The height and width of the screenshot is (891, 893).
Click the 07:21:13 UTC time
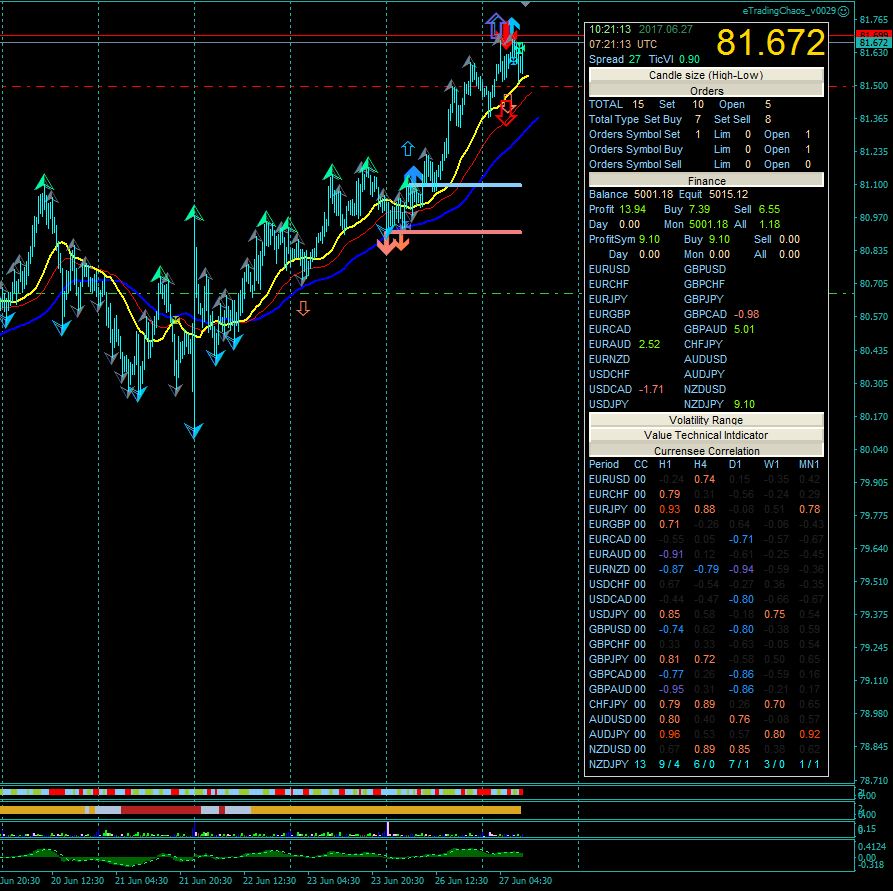[x=623, y=44]
